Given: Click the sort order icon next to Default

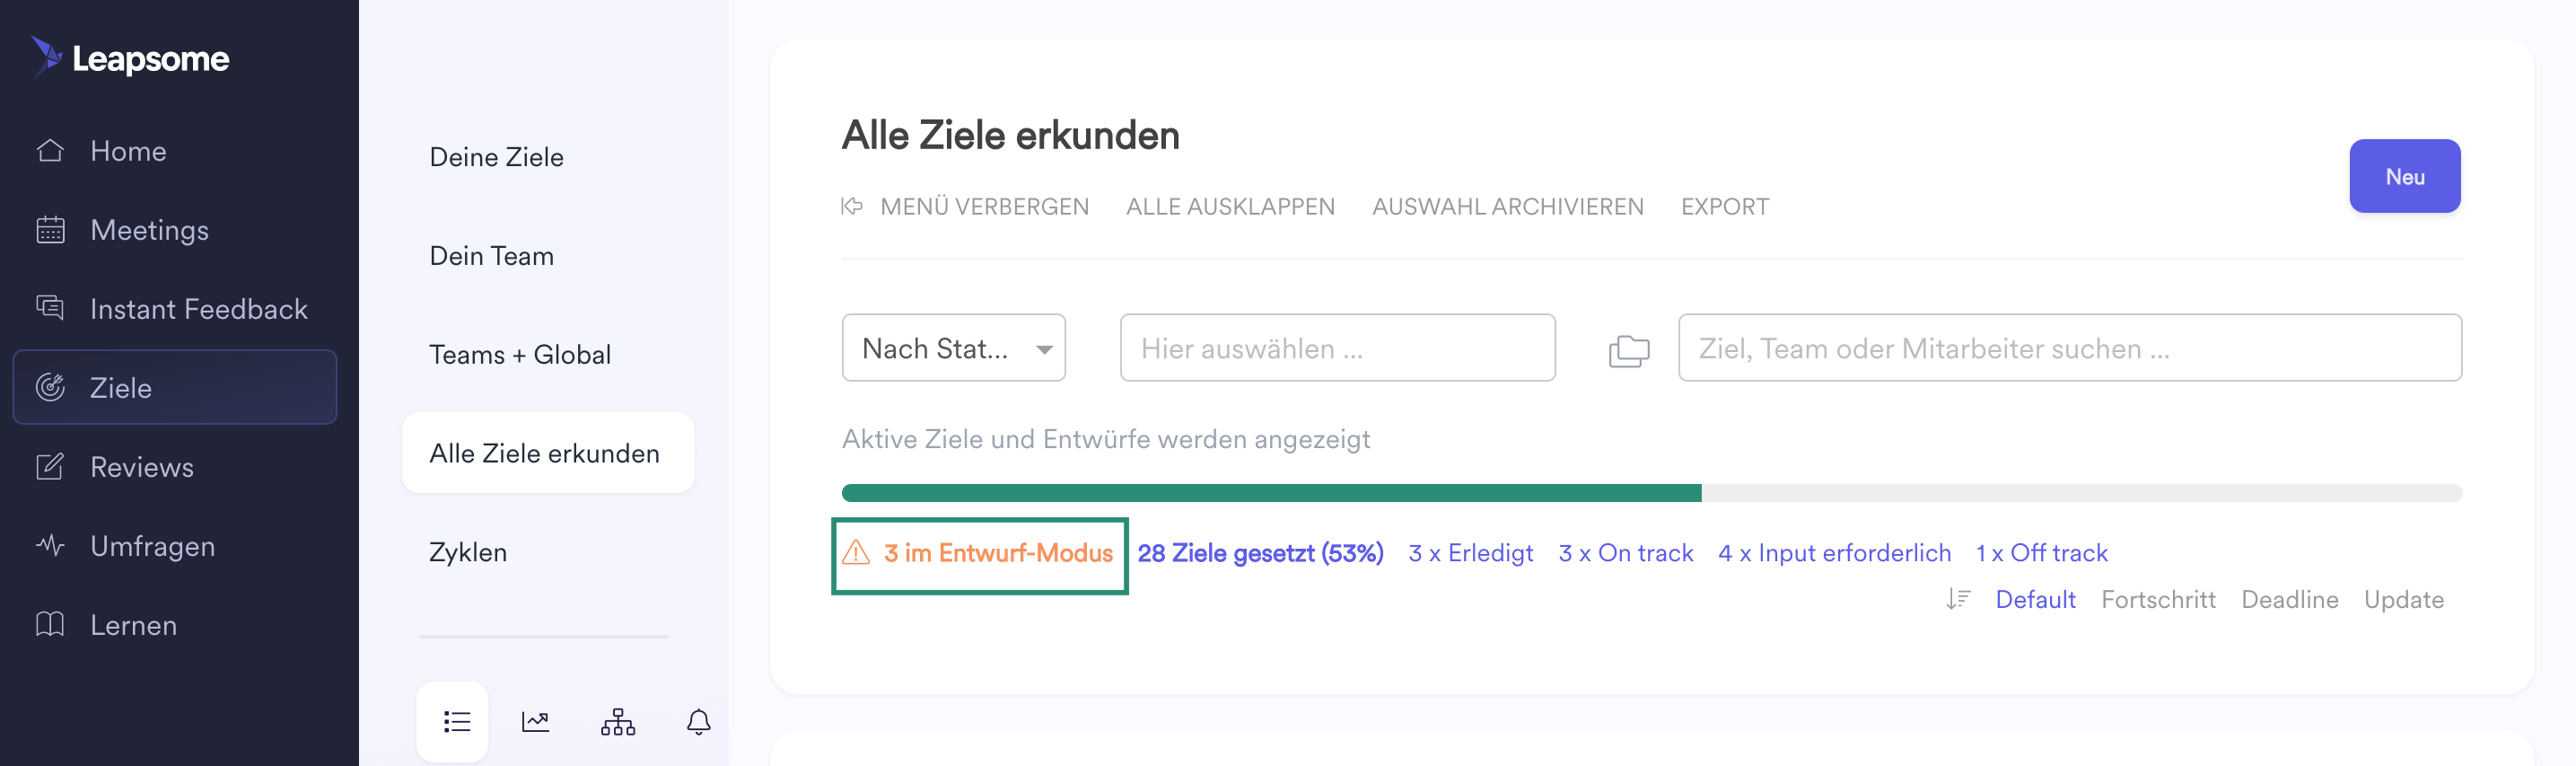Looking at the screenshot, I should tap(1957, 599).
